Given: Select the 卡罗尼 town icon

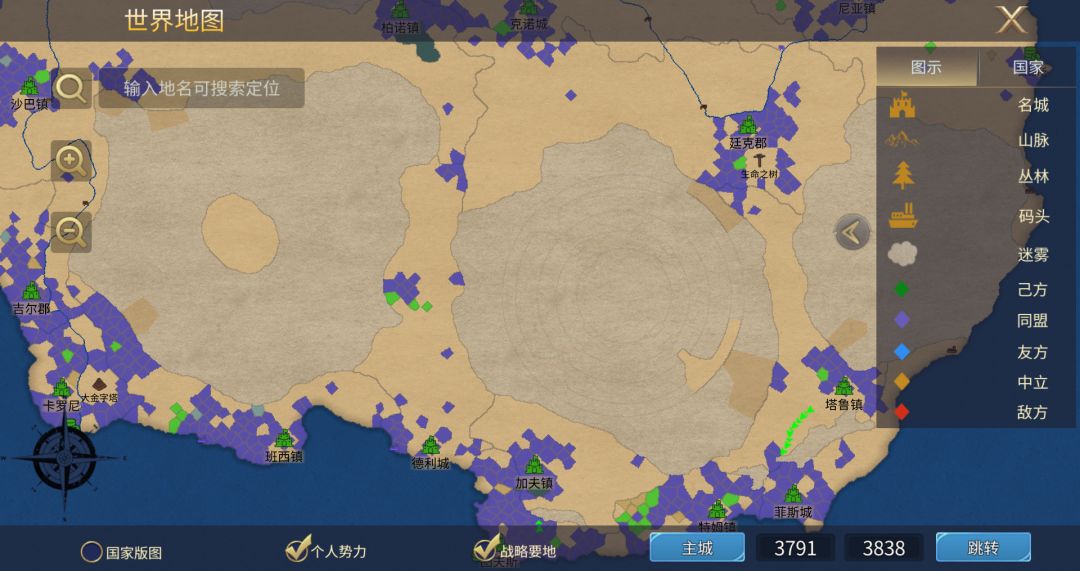Looking at the screenshot, I should coord(62,387).
